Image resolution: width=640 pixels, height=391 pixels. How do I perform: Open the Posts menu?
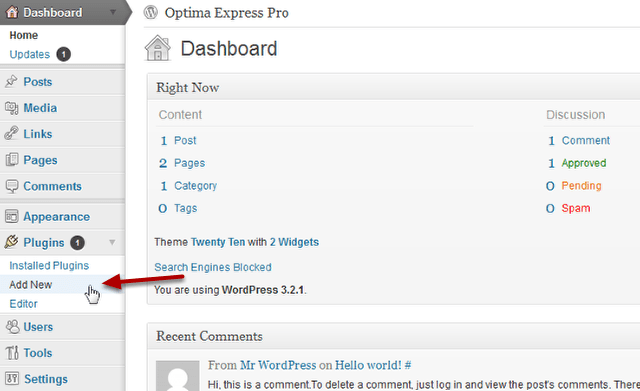point(38,82)
